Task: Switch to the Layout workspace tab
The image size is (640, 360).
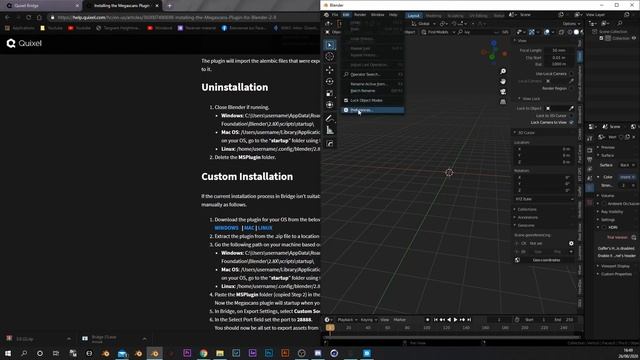Action: [413, 16]
